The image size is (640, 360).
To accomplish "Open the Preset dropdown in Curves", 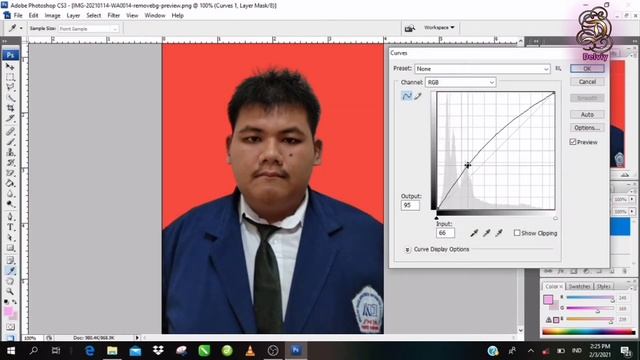I will pyautogui.click(x=482, y=69).
